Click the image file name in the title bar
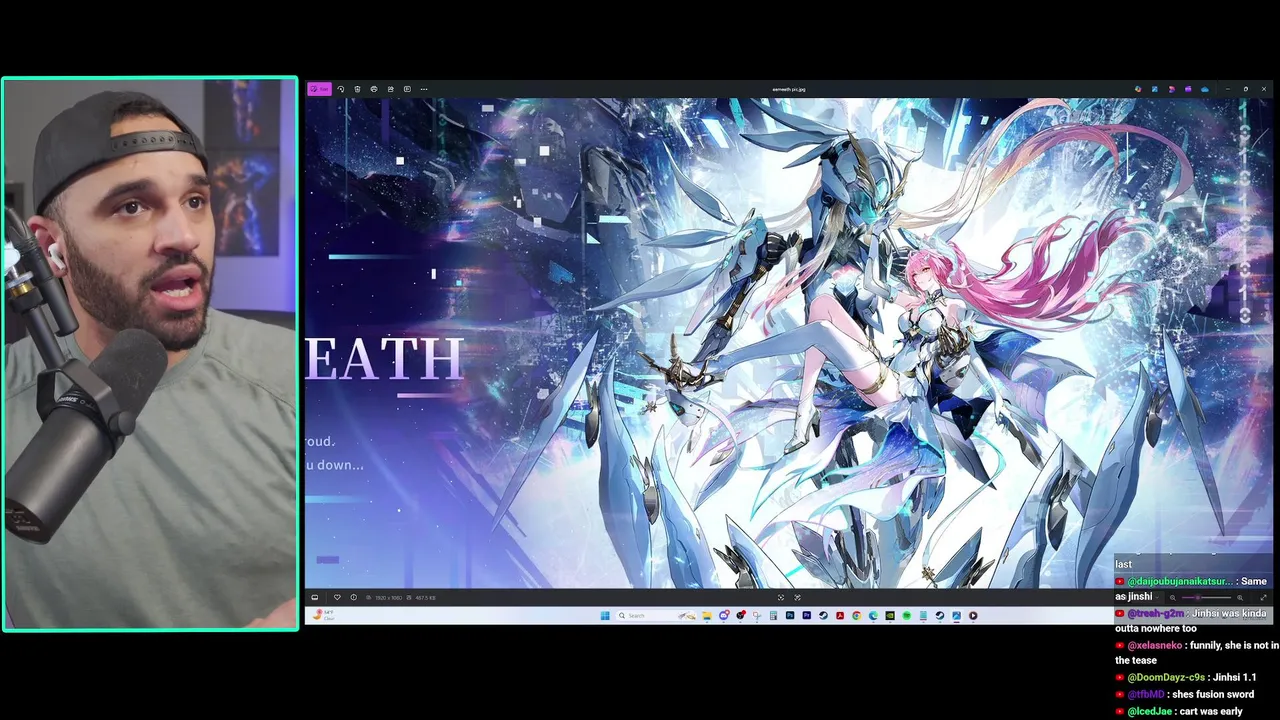This screenshot has width=1280, height=720. (789, 89)
